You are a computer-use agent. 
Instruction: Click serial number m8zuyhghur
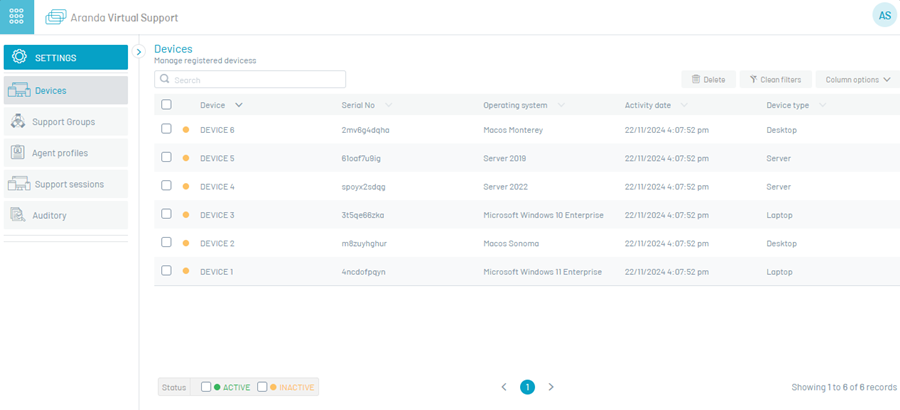click(364, 243)
